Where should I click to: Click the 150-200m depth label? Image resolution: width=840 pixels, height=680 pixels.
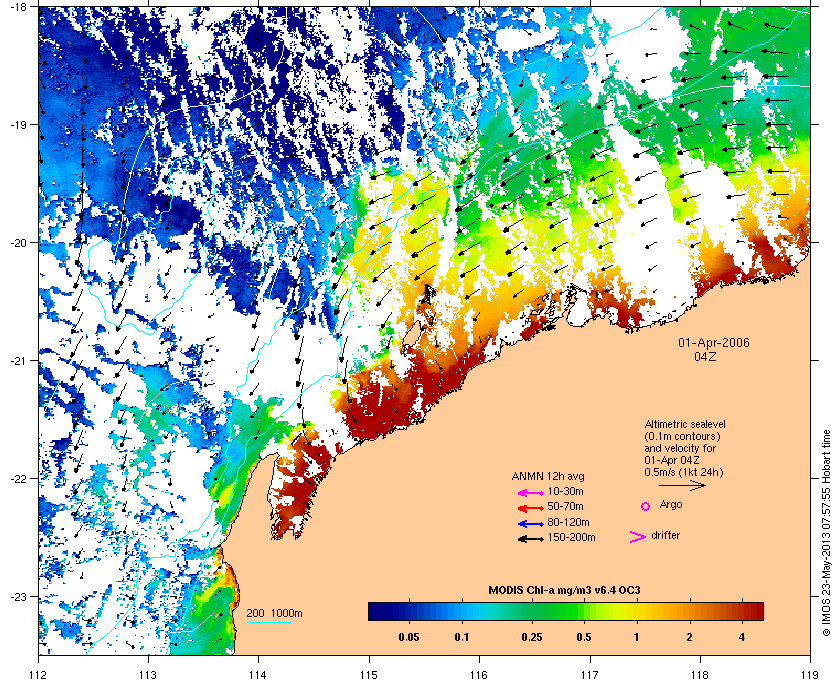click(x=571, y=537)
